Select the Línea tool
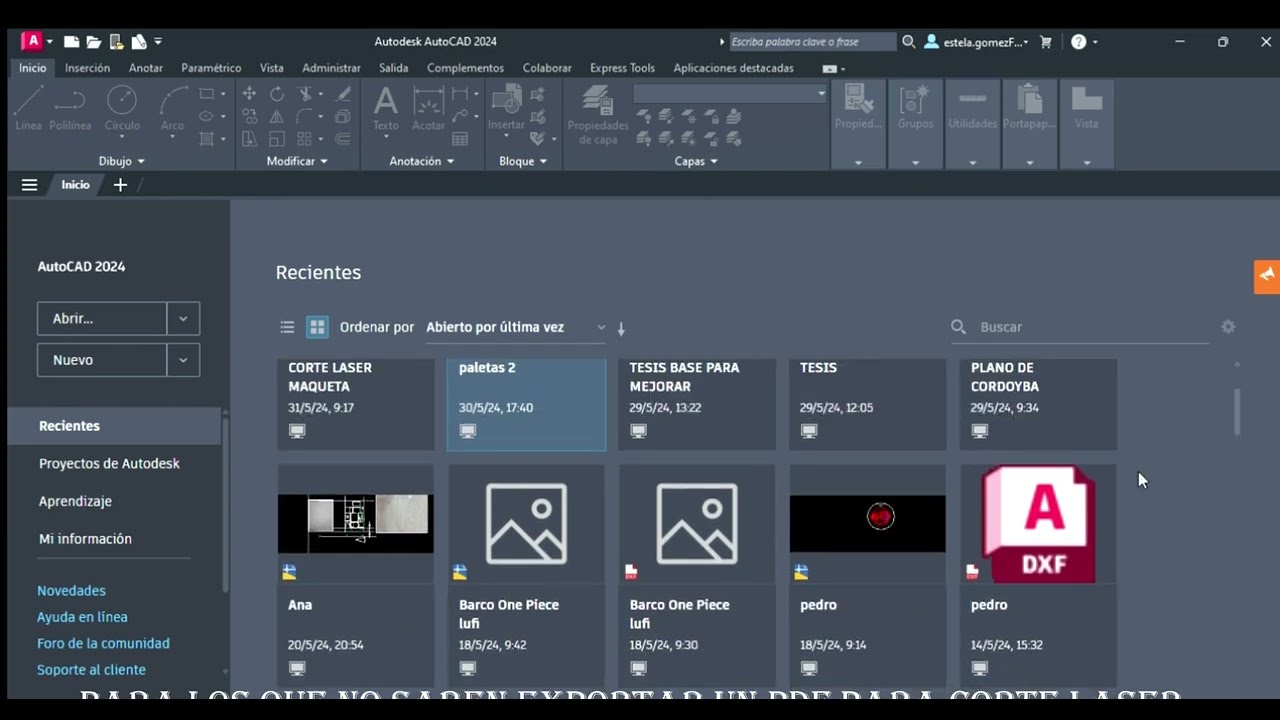The height and width of the screenshot is (720, 1280). [x=28, y=109]
